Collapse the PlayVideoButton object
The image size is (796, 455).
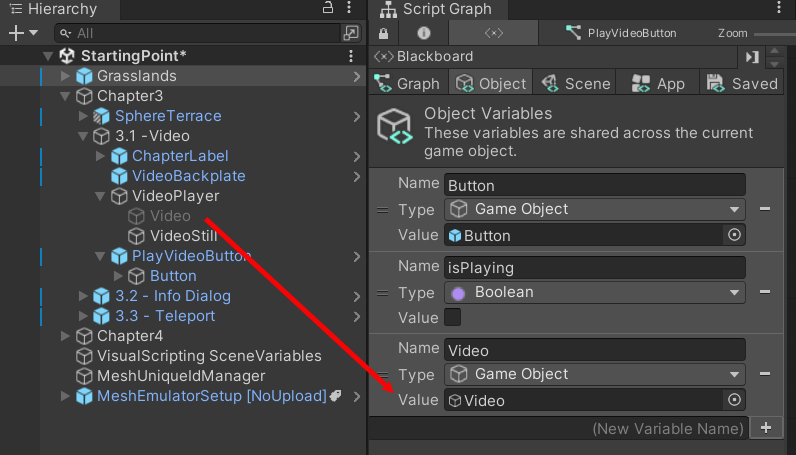(x=100, y=256)
